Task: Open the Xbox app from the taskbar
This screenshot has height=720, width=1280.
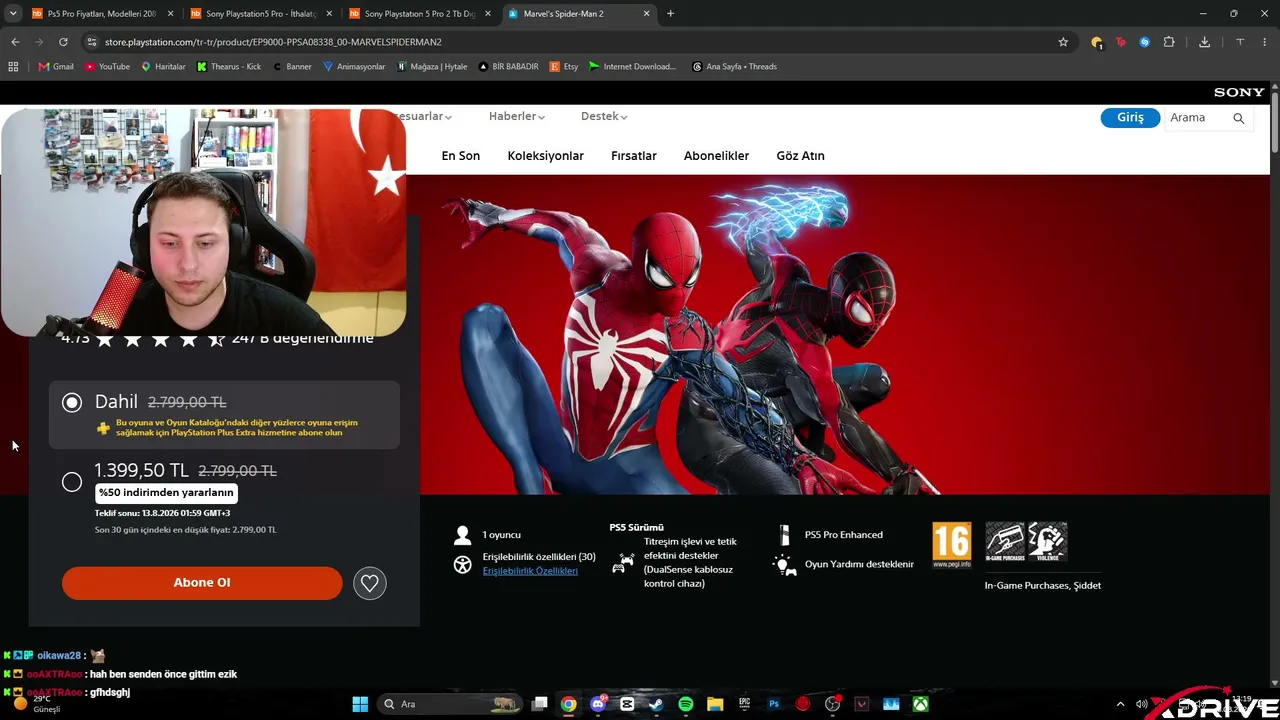Action: click(920, 704)
